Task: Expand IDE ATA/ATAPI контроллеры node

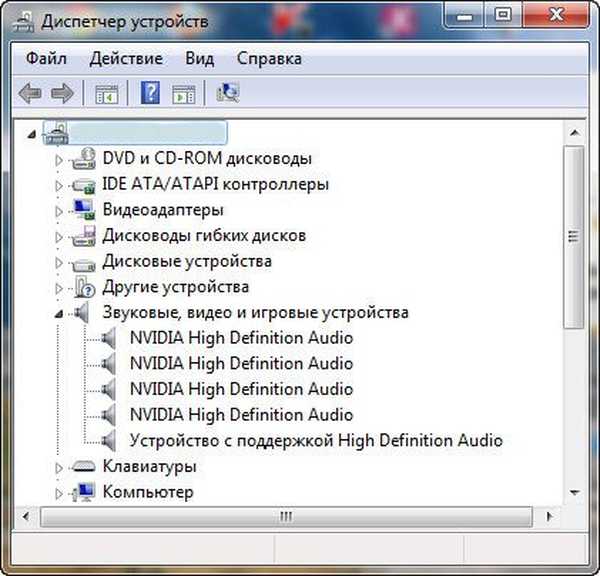Action: coord(58,185)
